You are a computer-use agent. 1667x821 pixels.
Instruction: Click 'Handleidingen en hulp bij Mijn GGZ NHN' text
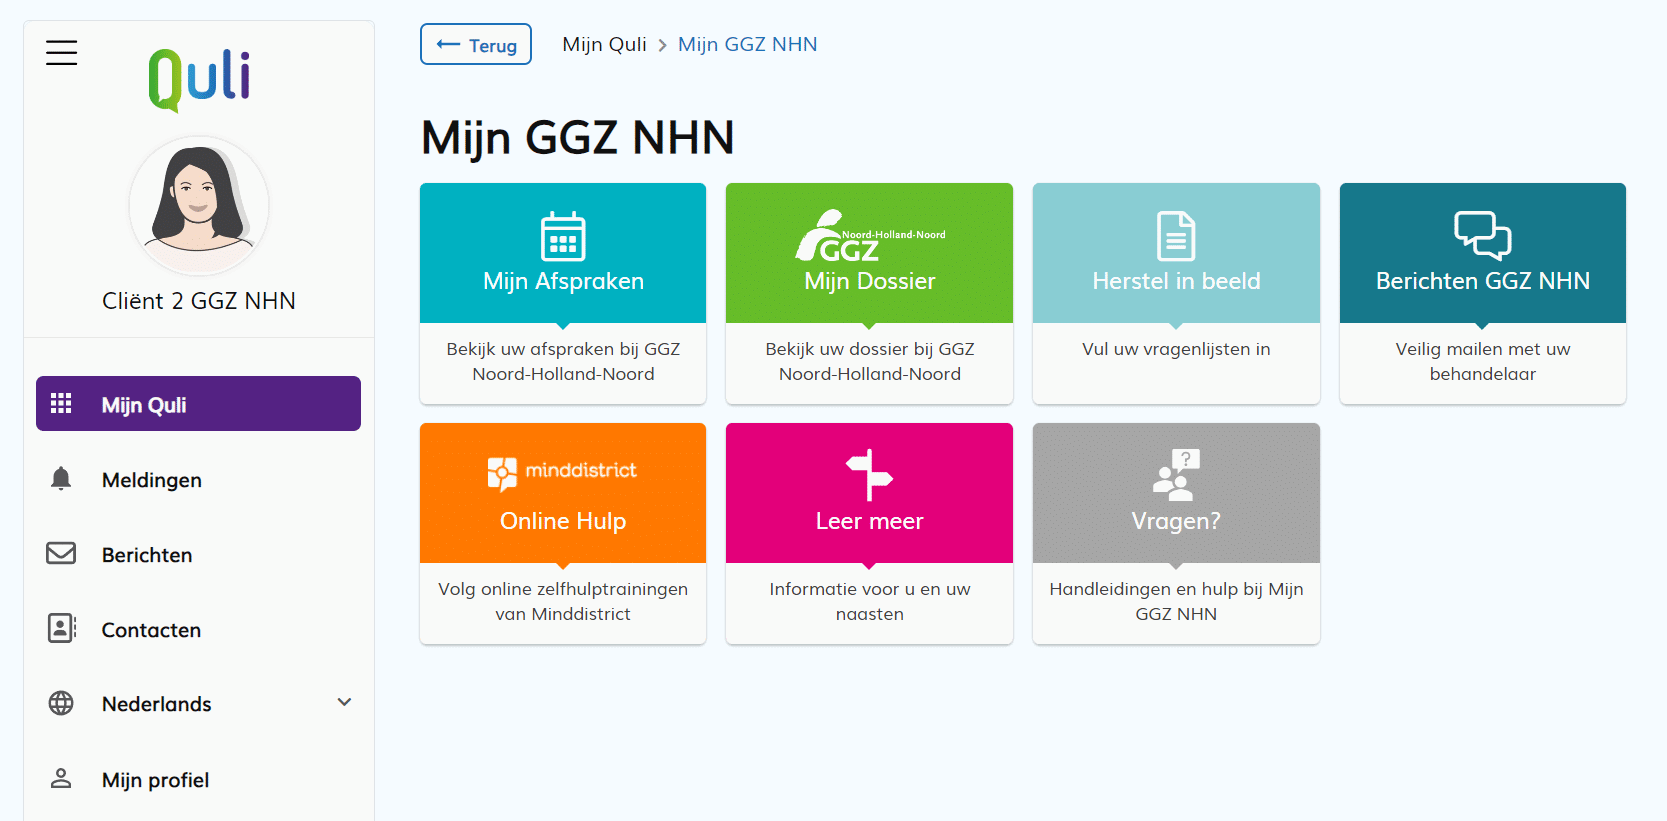click(1176, 601)
